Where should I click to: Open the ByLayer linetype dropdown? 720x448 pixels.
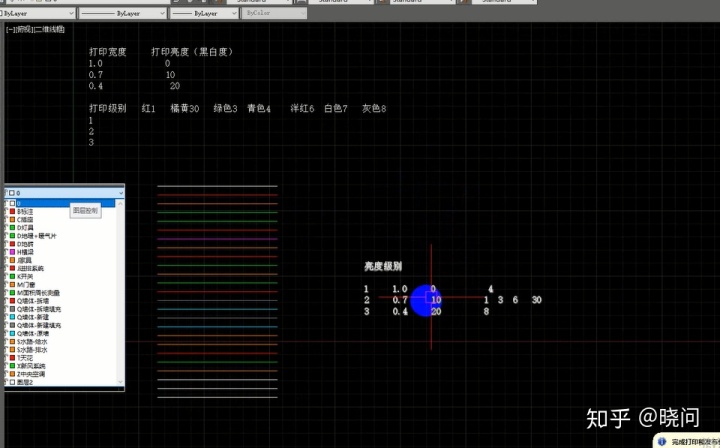coord(123,14)
